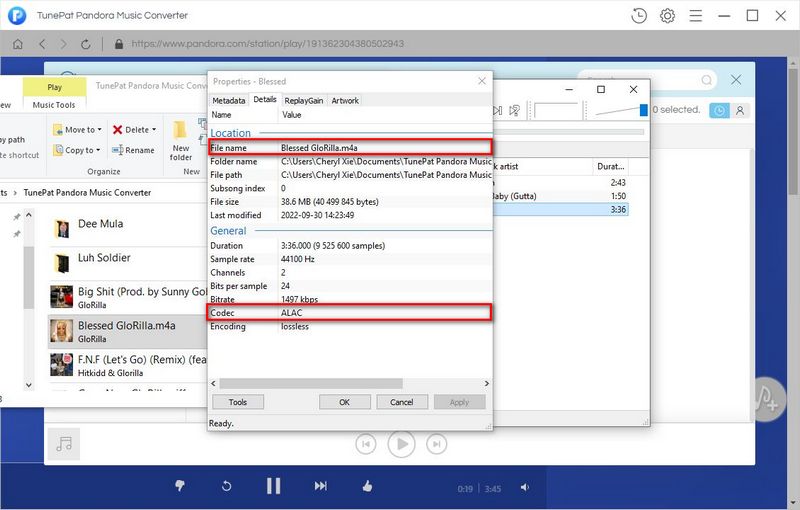Open the ReplayGain tab

click(x=304, y=100)
